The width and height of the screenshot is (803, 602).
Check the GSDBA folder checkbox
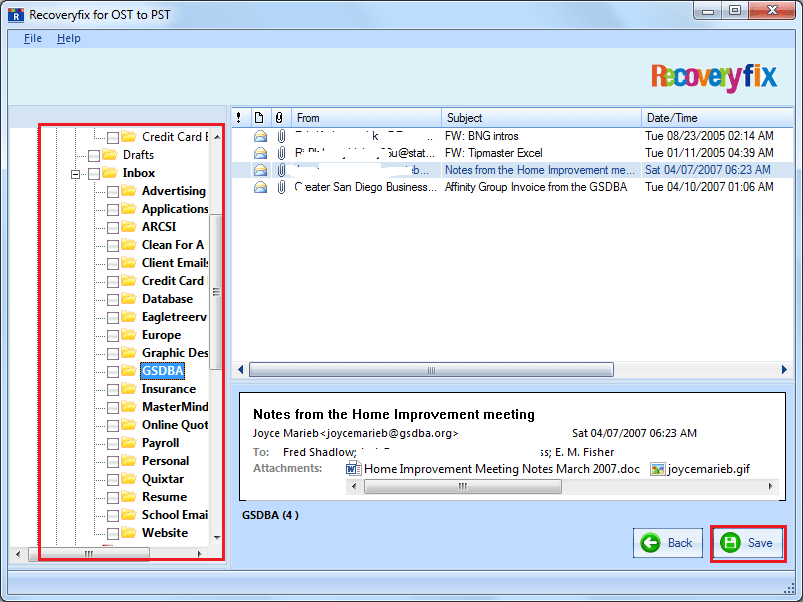113,372
